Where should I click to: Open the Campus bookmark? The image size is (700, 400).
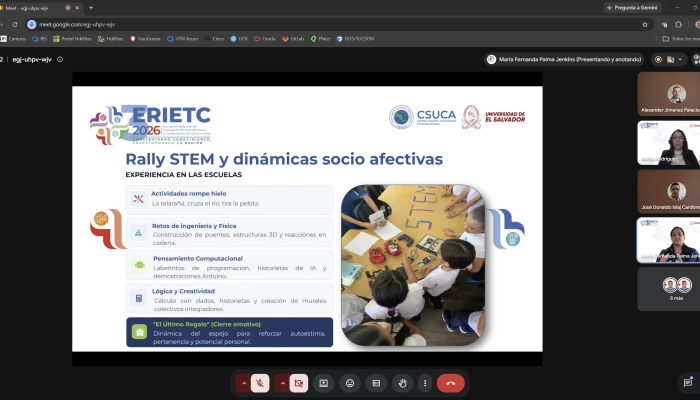click(x=13, y=39)
